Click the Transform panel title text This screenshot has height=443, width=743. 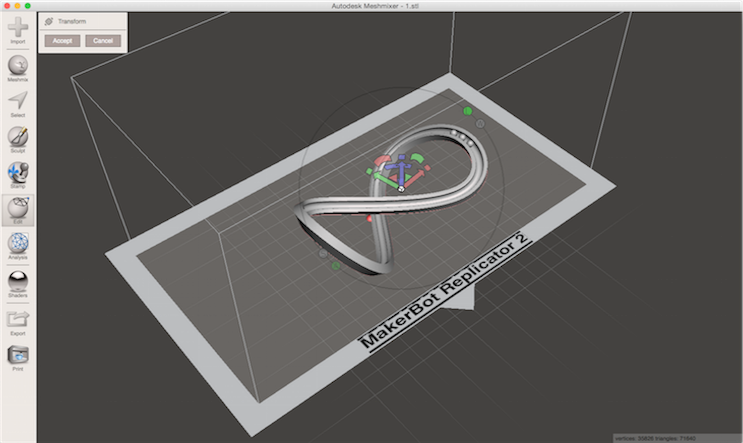click(72, 21)
